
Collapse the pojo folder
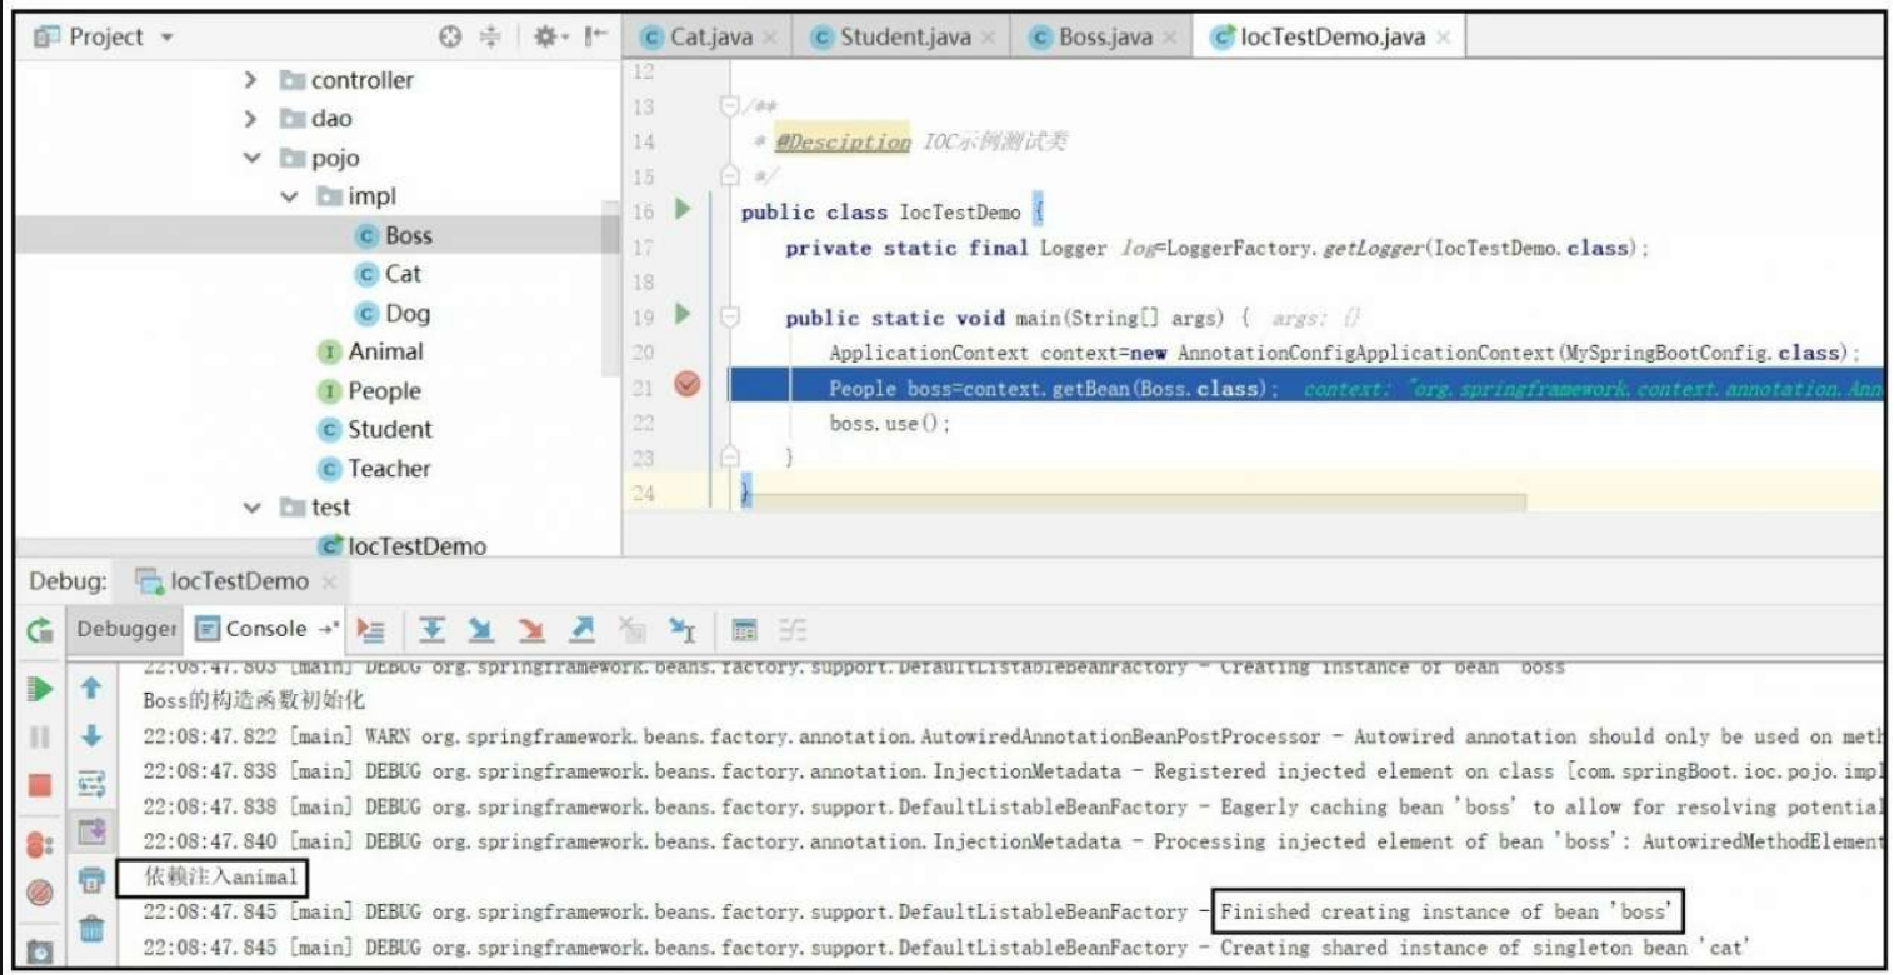[x=252, y=158]
